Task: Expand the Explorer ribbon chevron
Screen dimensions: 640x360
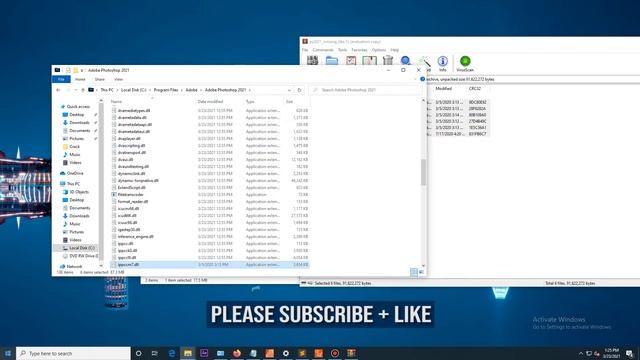Action: tap(416, 79)
